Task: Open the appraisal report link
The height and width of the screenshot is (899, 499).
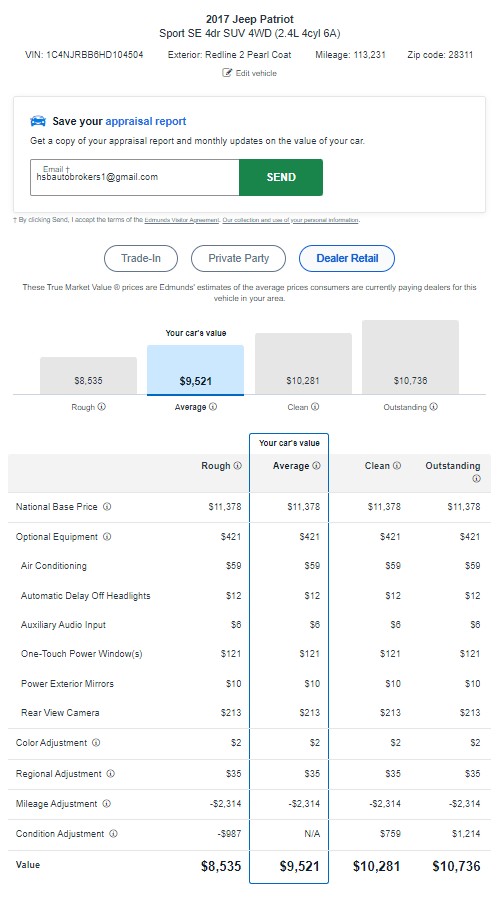Action: pyautogui.click(x=146, y=122)
